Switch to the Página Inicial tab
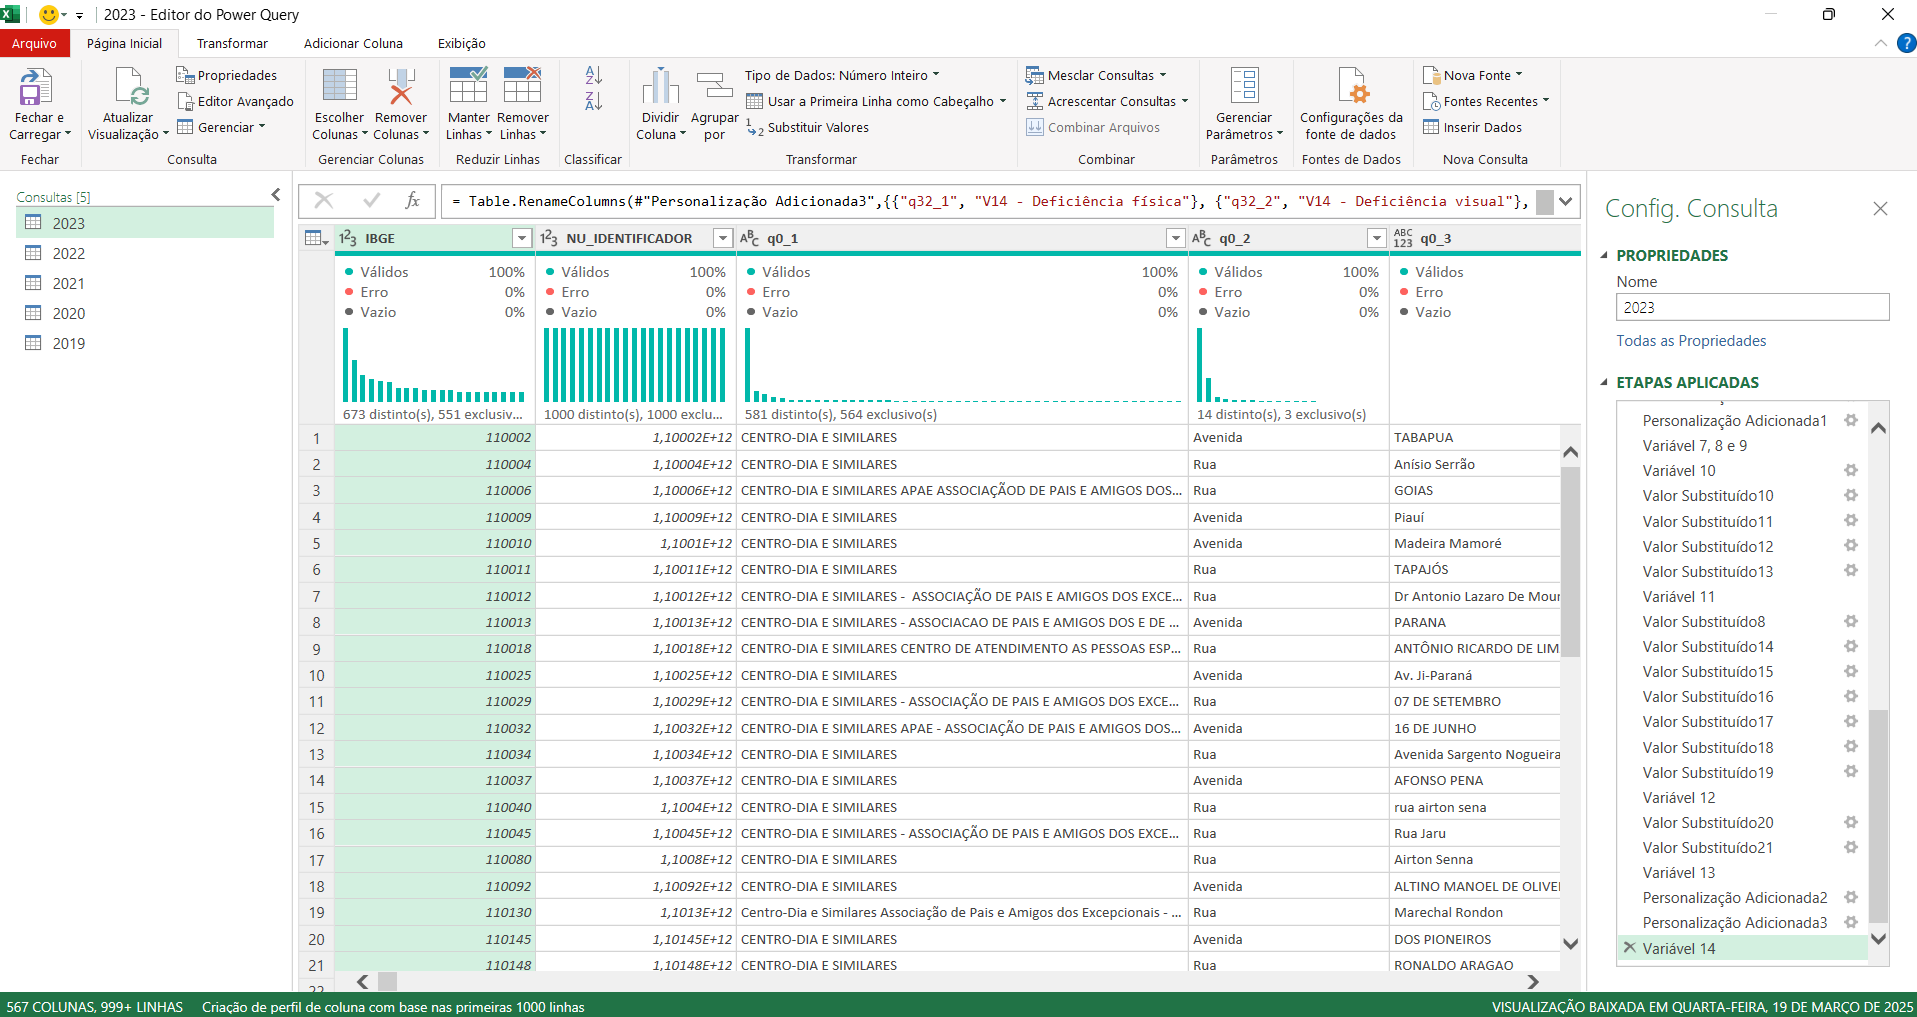Screen dimensions: 1917x1017 (124, 43)
